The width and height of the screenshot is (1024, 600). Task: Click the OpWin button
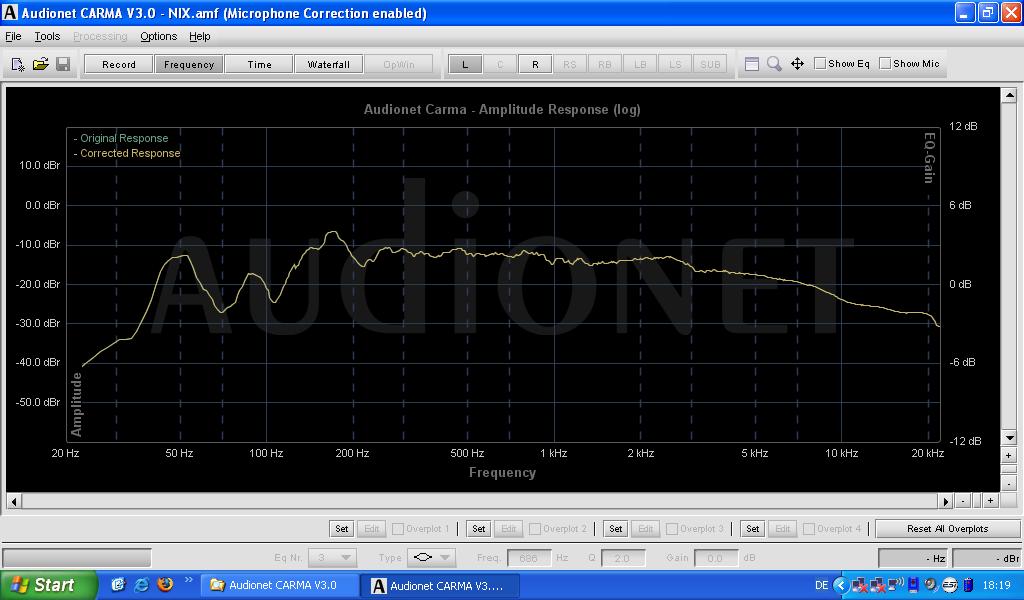[399, 64]
